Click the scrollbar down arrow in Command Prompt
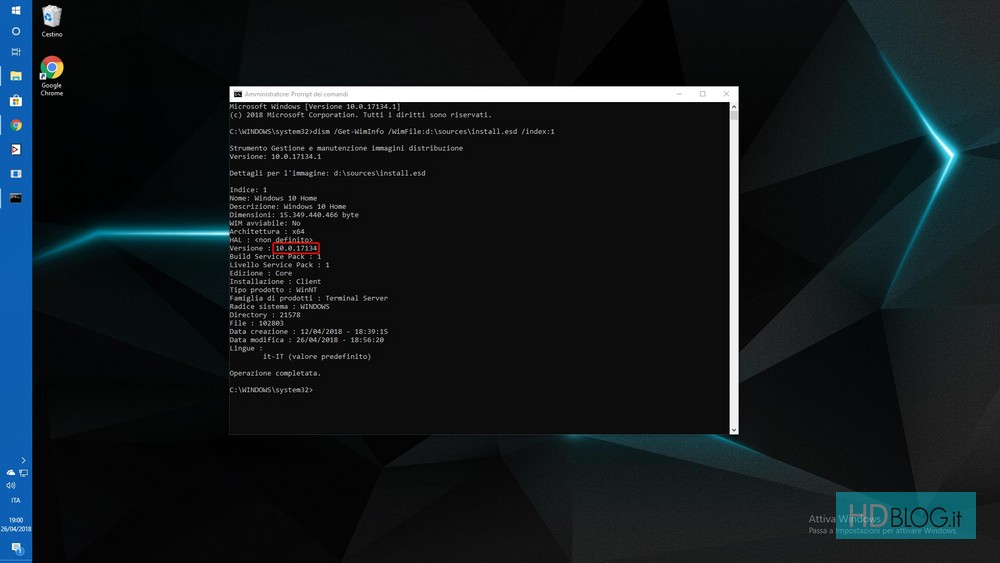 tap(734, 429)
